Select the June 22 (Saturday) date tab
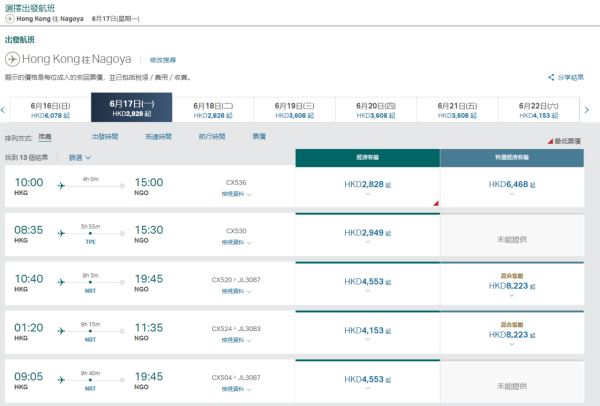The height and width of the screenshot is (406, 600). click(x=539, y=109)
